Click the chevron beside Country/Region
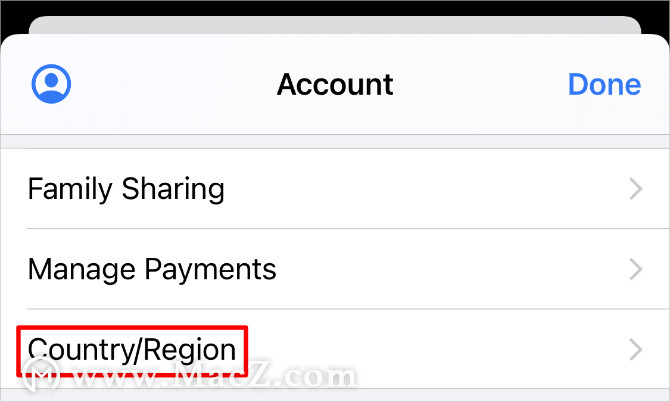The width and height of the screenshot is (670, 402). [x=636, y=349]
